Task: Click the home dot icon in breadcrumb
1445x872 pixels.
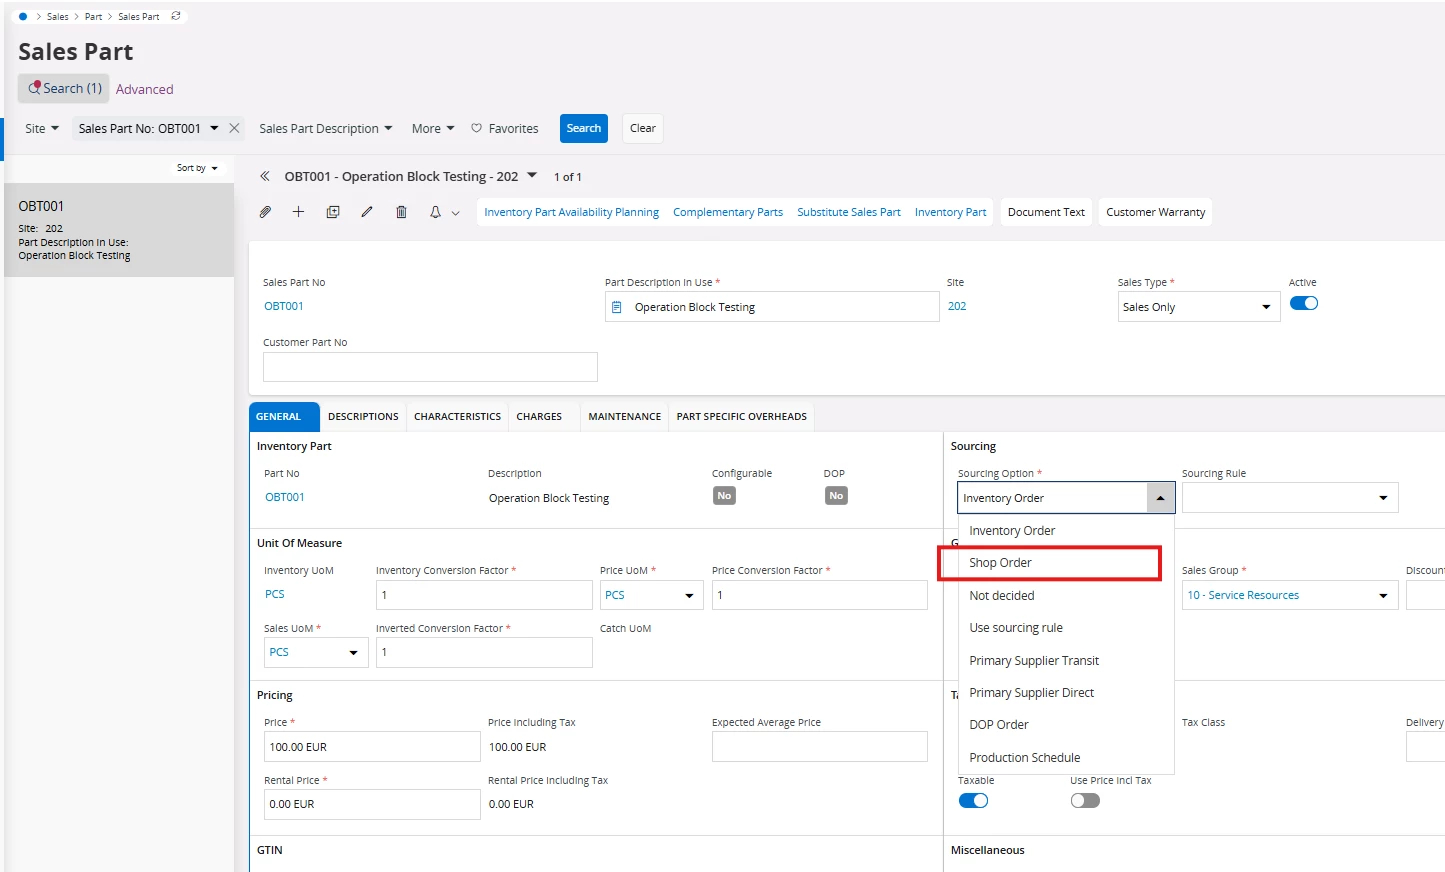Action: [x=23, y=16]
